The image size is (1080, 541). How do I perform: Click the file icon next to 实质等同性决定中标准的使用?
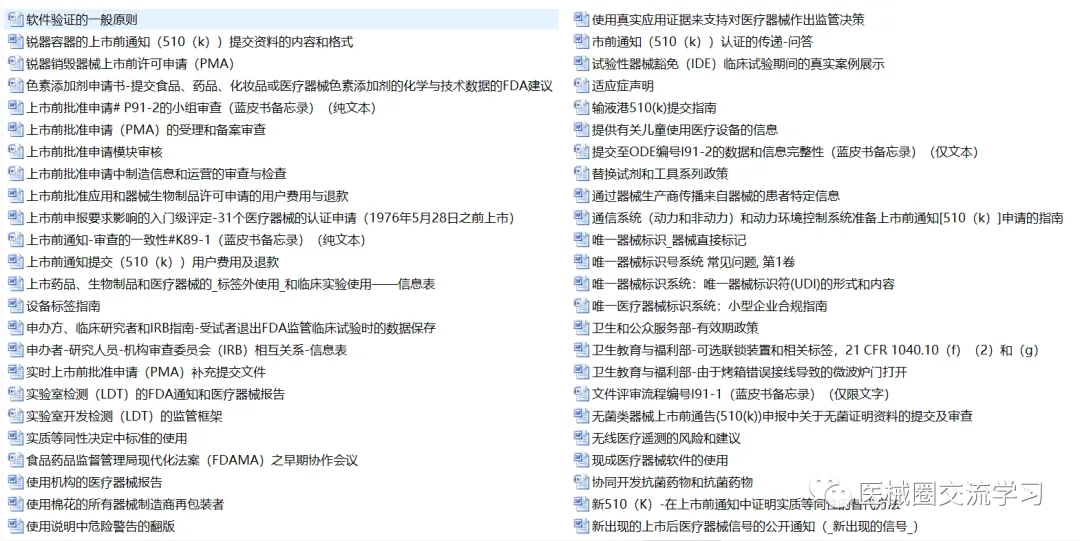point(15,438)
